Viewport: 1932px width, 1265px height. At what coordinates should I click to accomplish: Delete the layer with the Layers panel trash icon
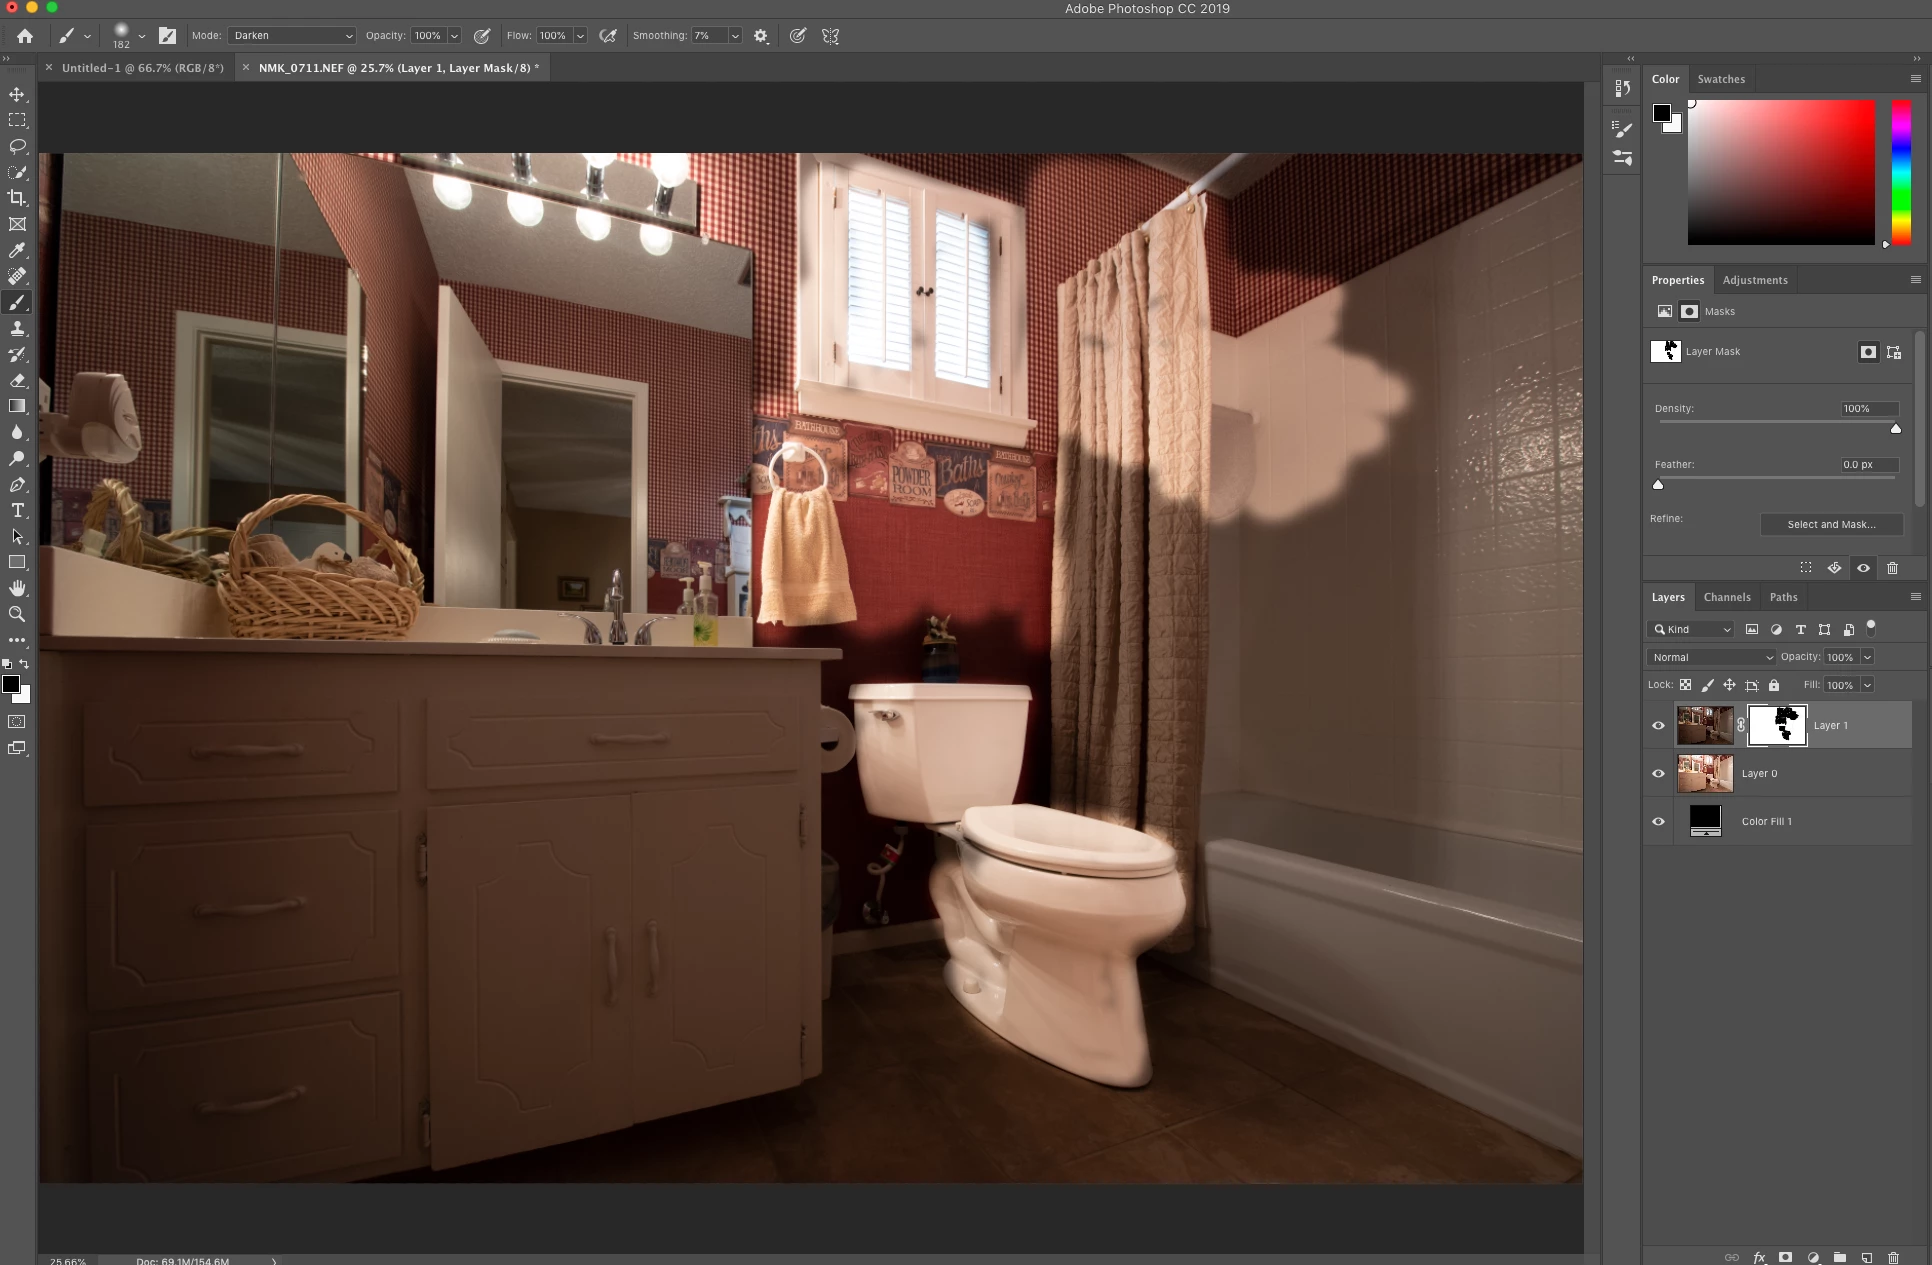tap(1892, 1257)
